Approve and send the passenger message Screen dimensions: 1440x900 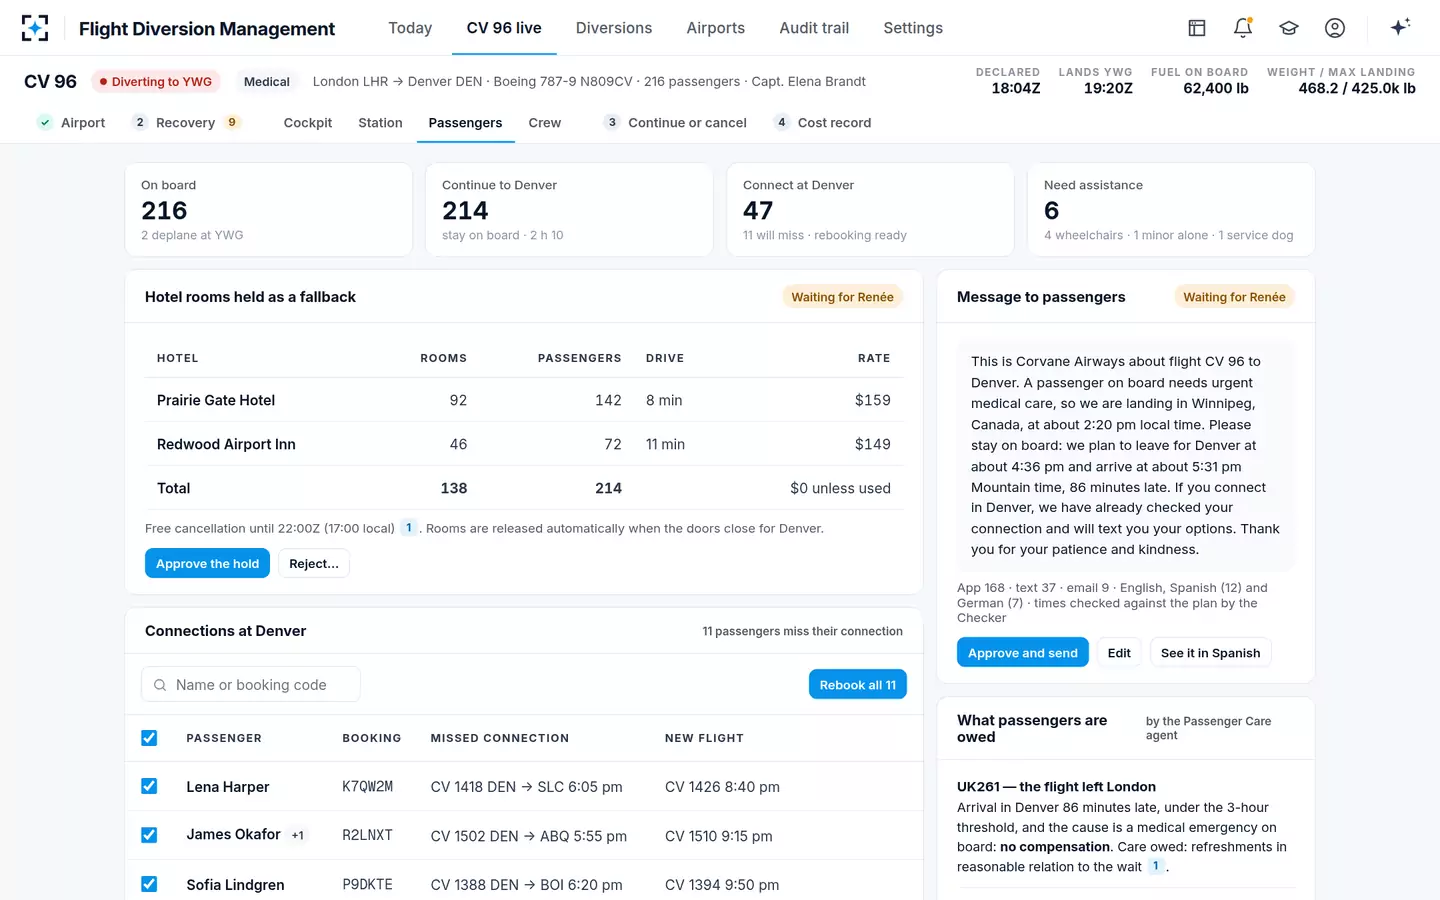1023,653
